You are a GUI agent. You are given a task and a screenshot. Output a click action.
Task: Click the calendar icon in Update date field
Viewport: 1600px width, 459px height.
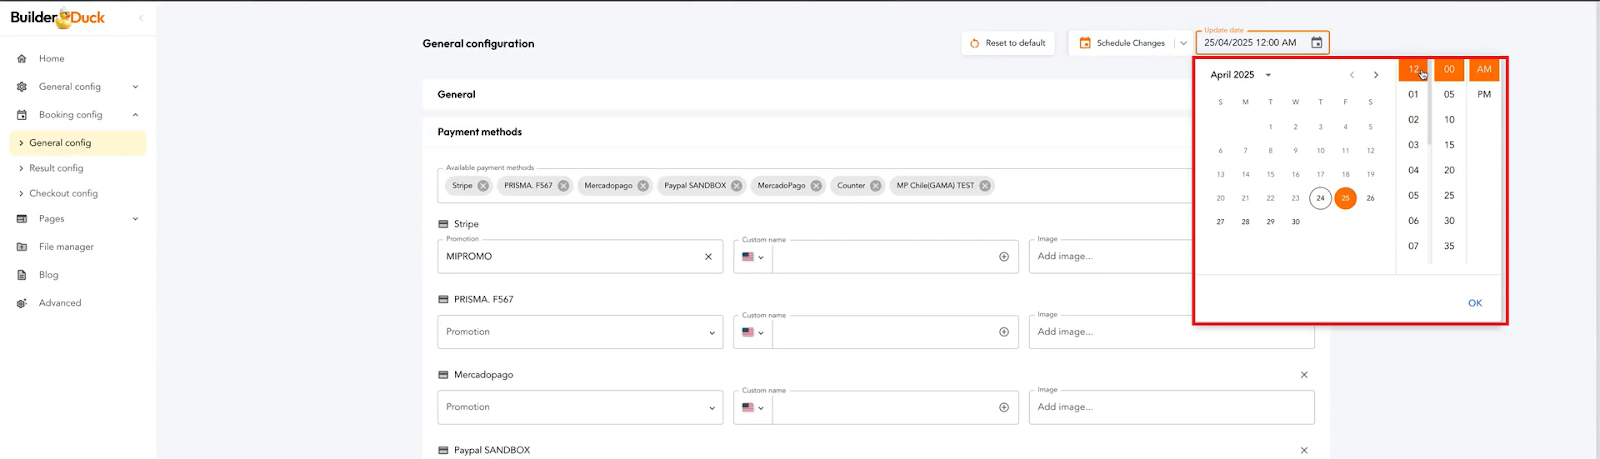1316,43
